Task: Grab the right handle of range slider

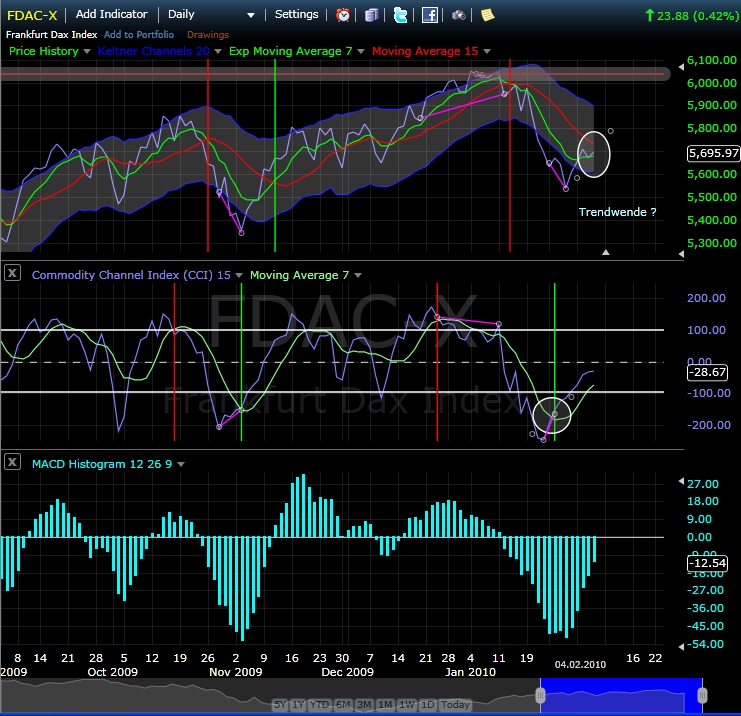Action: (x=702, y=695)
